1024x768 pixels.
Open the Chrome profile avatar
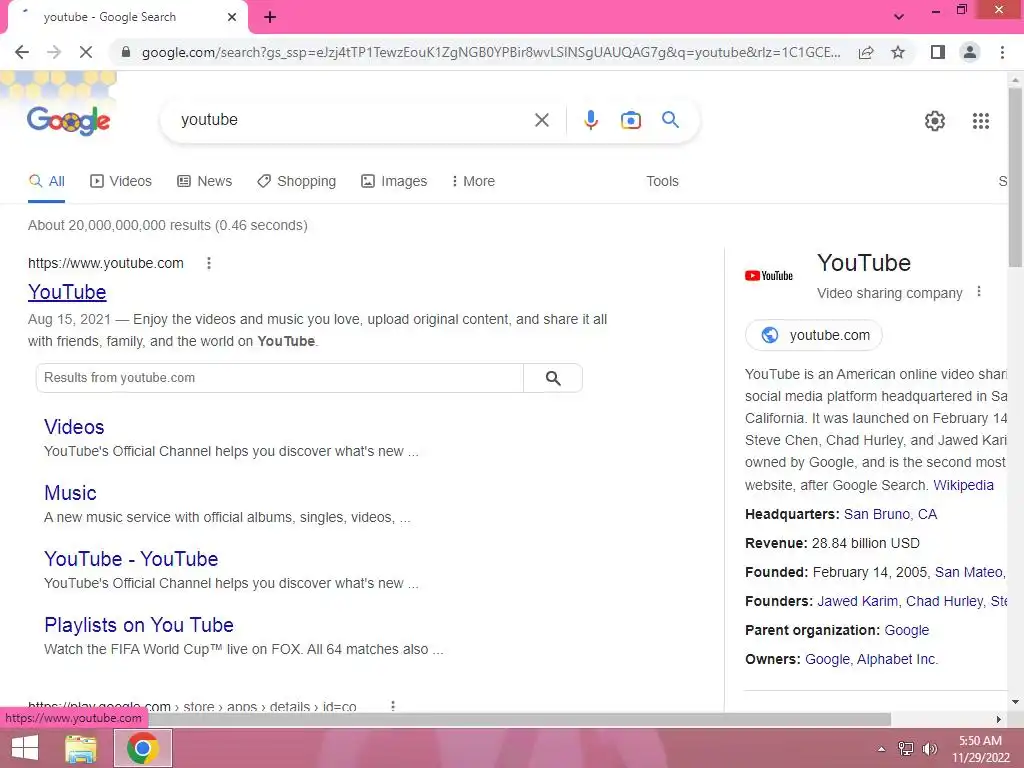pyautogui.click(x=970, y=52)
